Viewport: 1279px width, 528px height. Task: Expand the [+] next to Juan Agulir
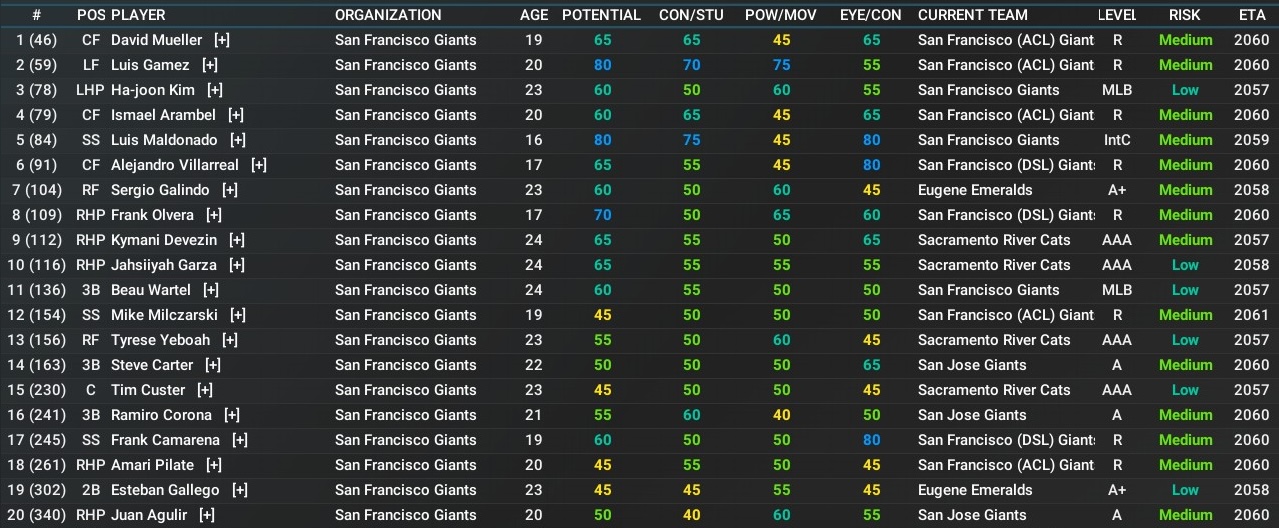coord(207,515)
